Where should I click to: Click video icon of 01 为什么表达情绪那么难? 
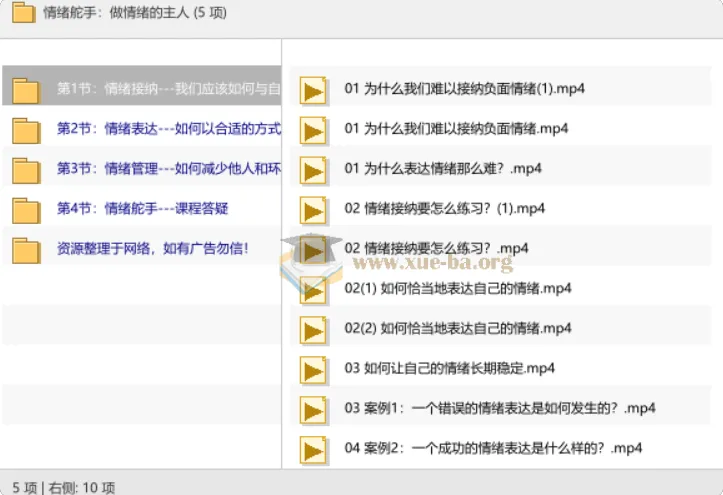313,171
